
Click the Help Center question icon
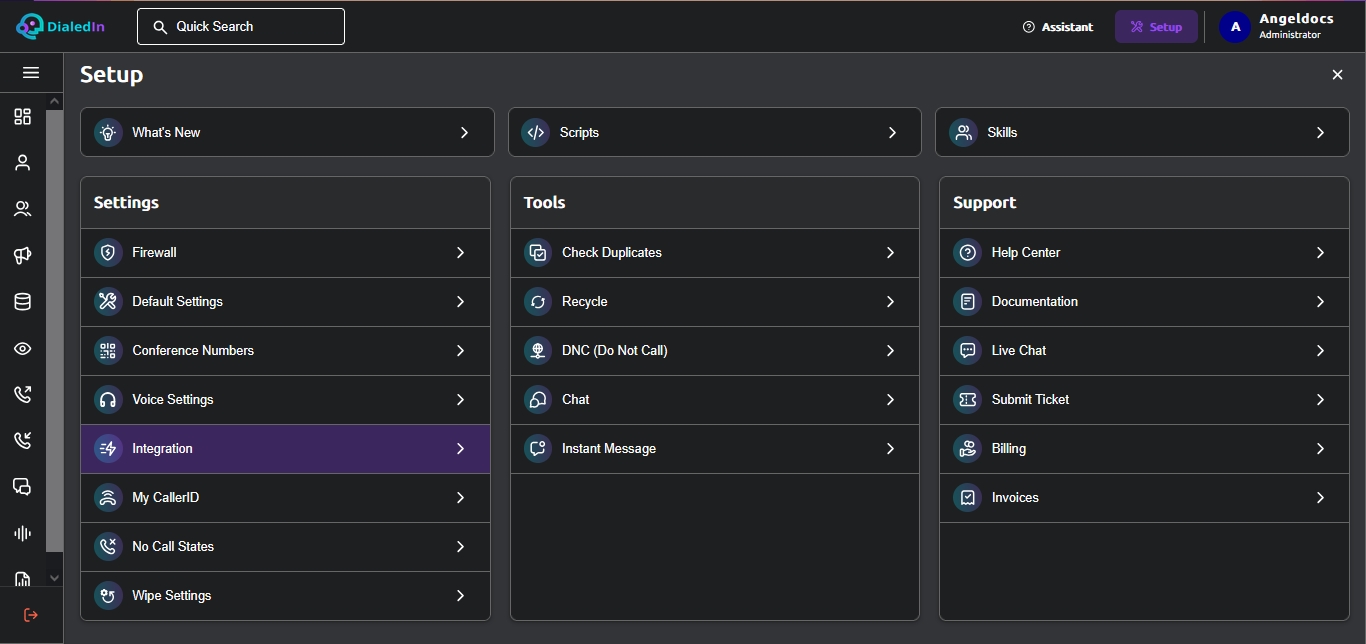tap(967, 253)
